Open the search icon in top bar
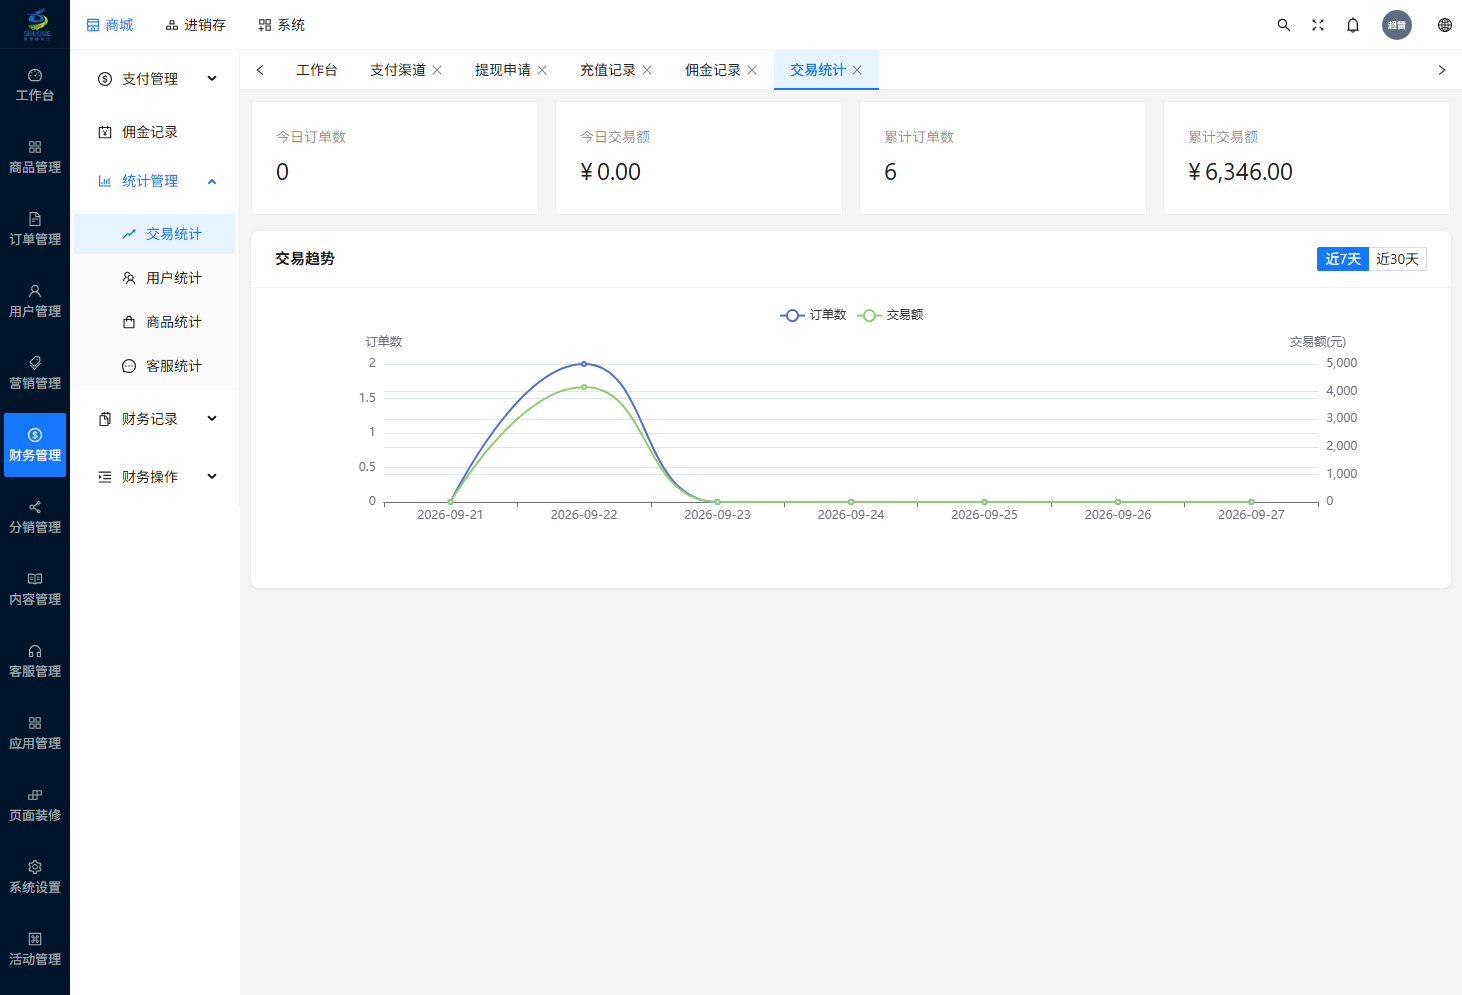 coord(1283,25)
